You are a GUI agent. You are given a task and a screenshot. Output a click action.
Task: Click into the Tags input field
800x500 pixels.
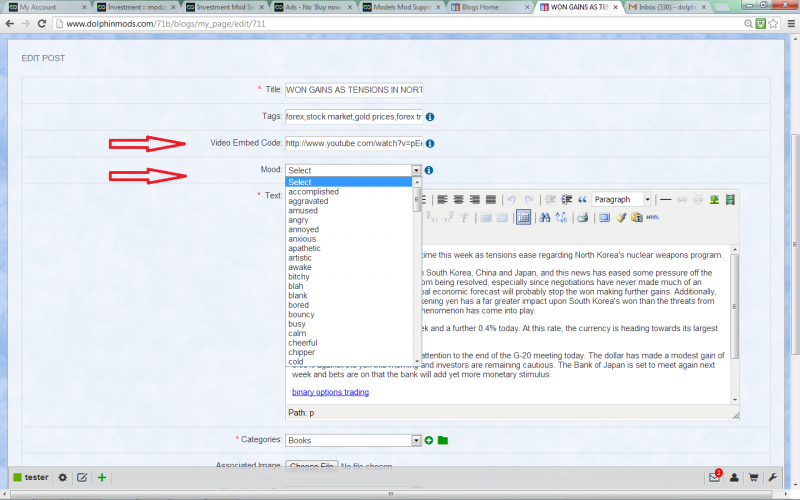tap(354, 117)
